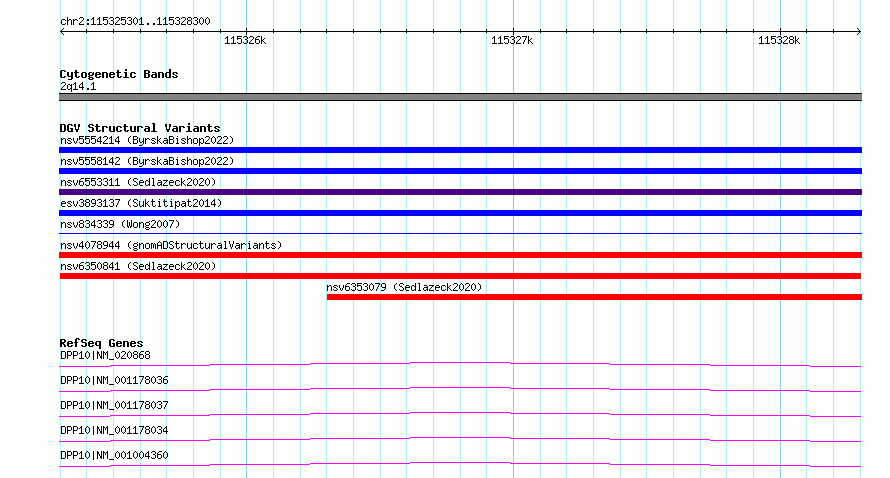
Task: Click the blue bar for esv3893137
Action: click(x=460, y=213)
